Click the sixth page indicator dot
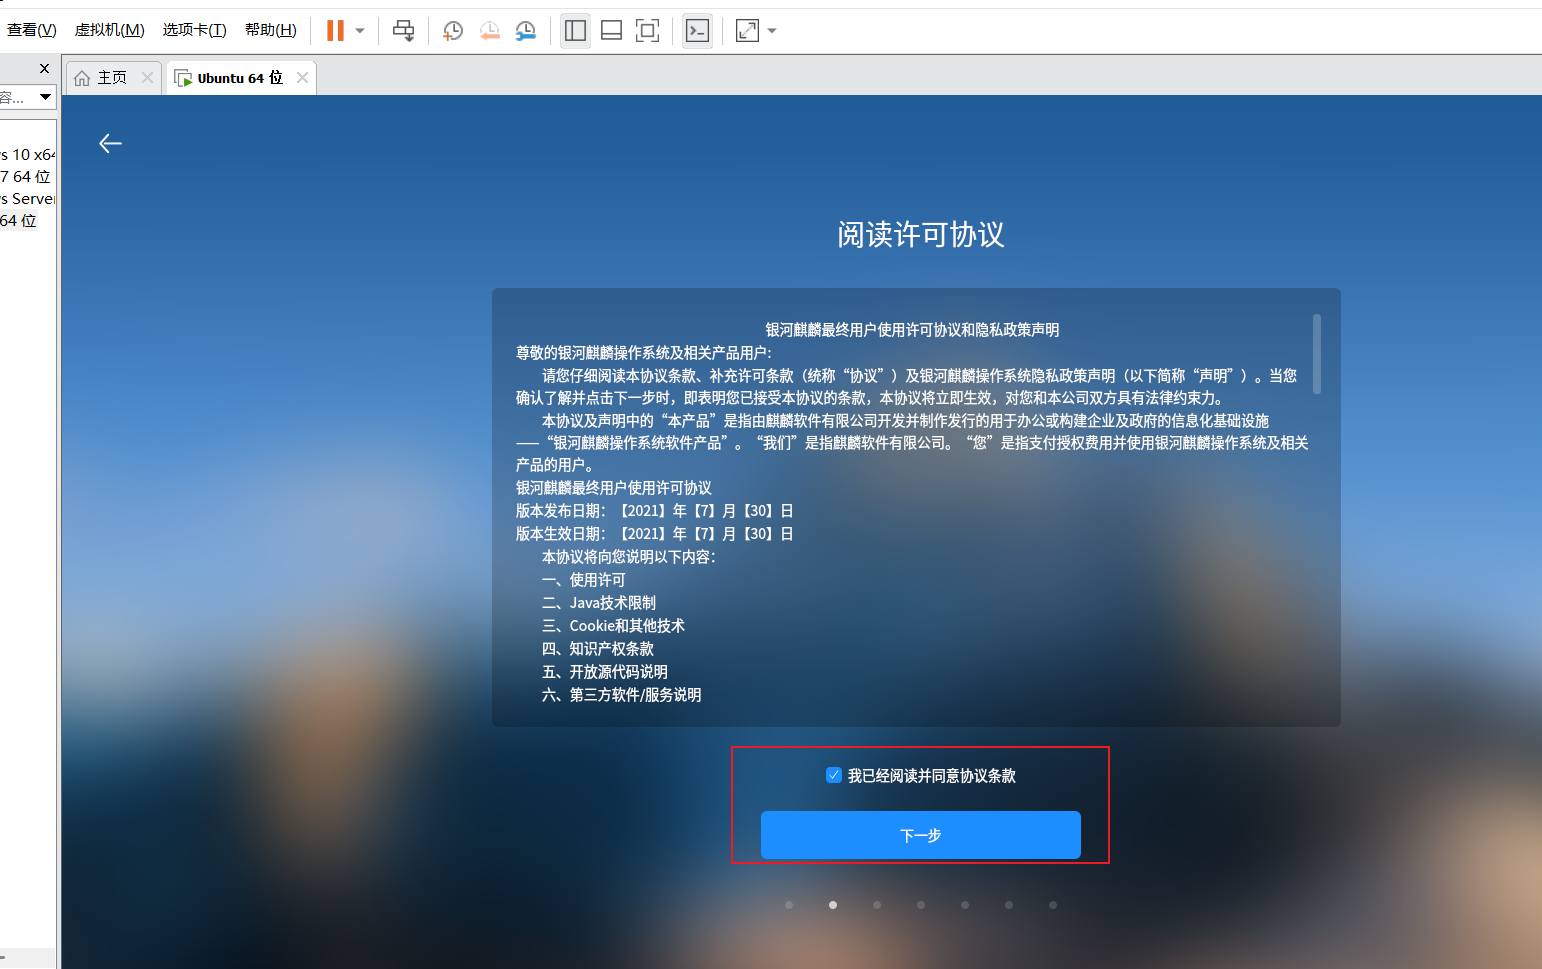The image size is (1542, 969). click(1009, 905)
